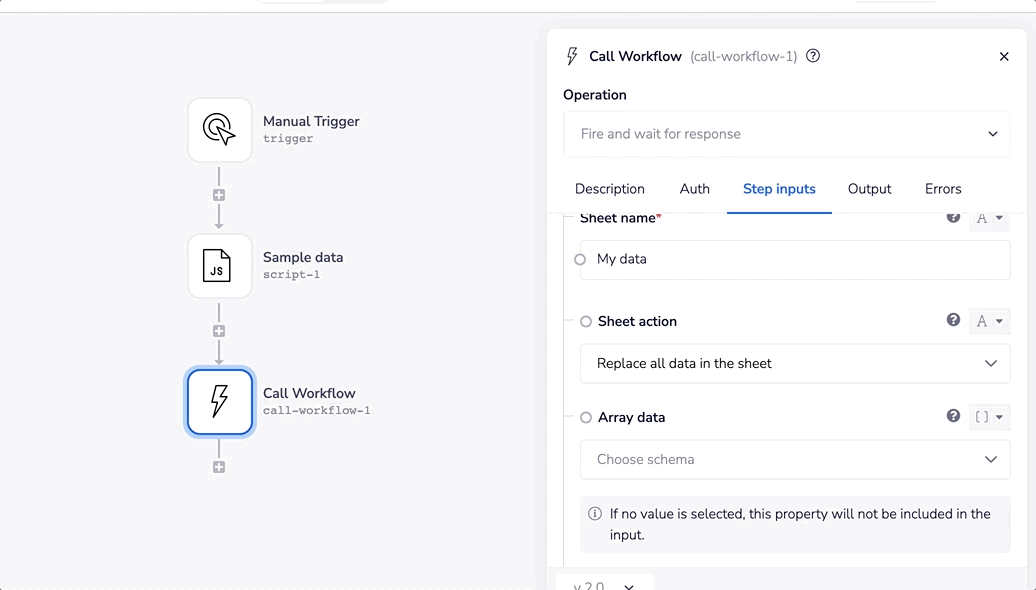1036x590 pixels.
Task: Open the Choose schema dropdown
Action: coord(795,460)
